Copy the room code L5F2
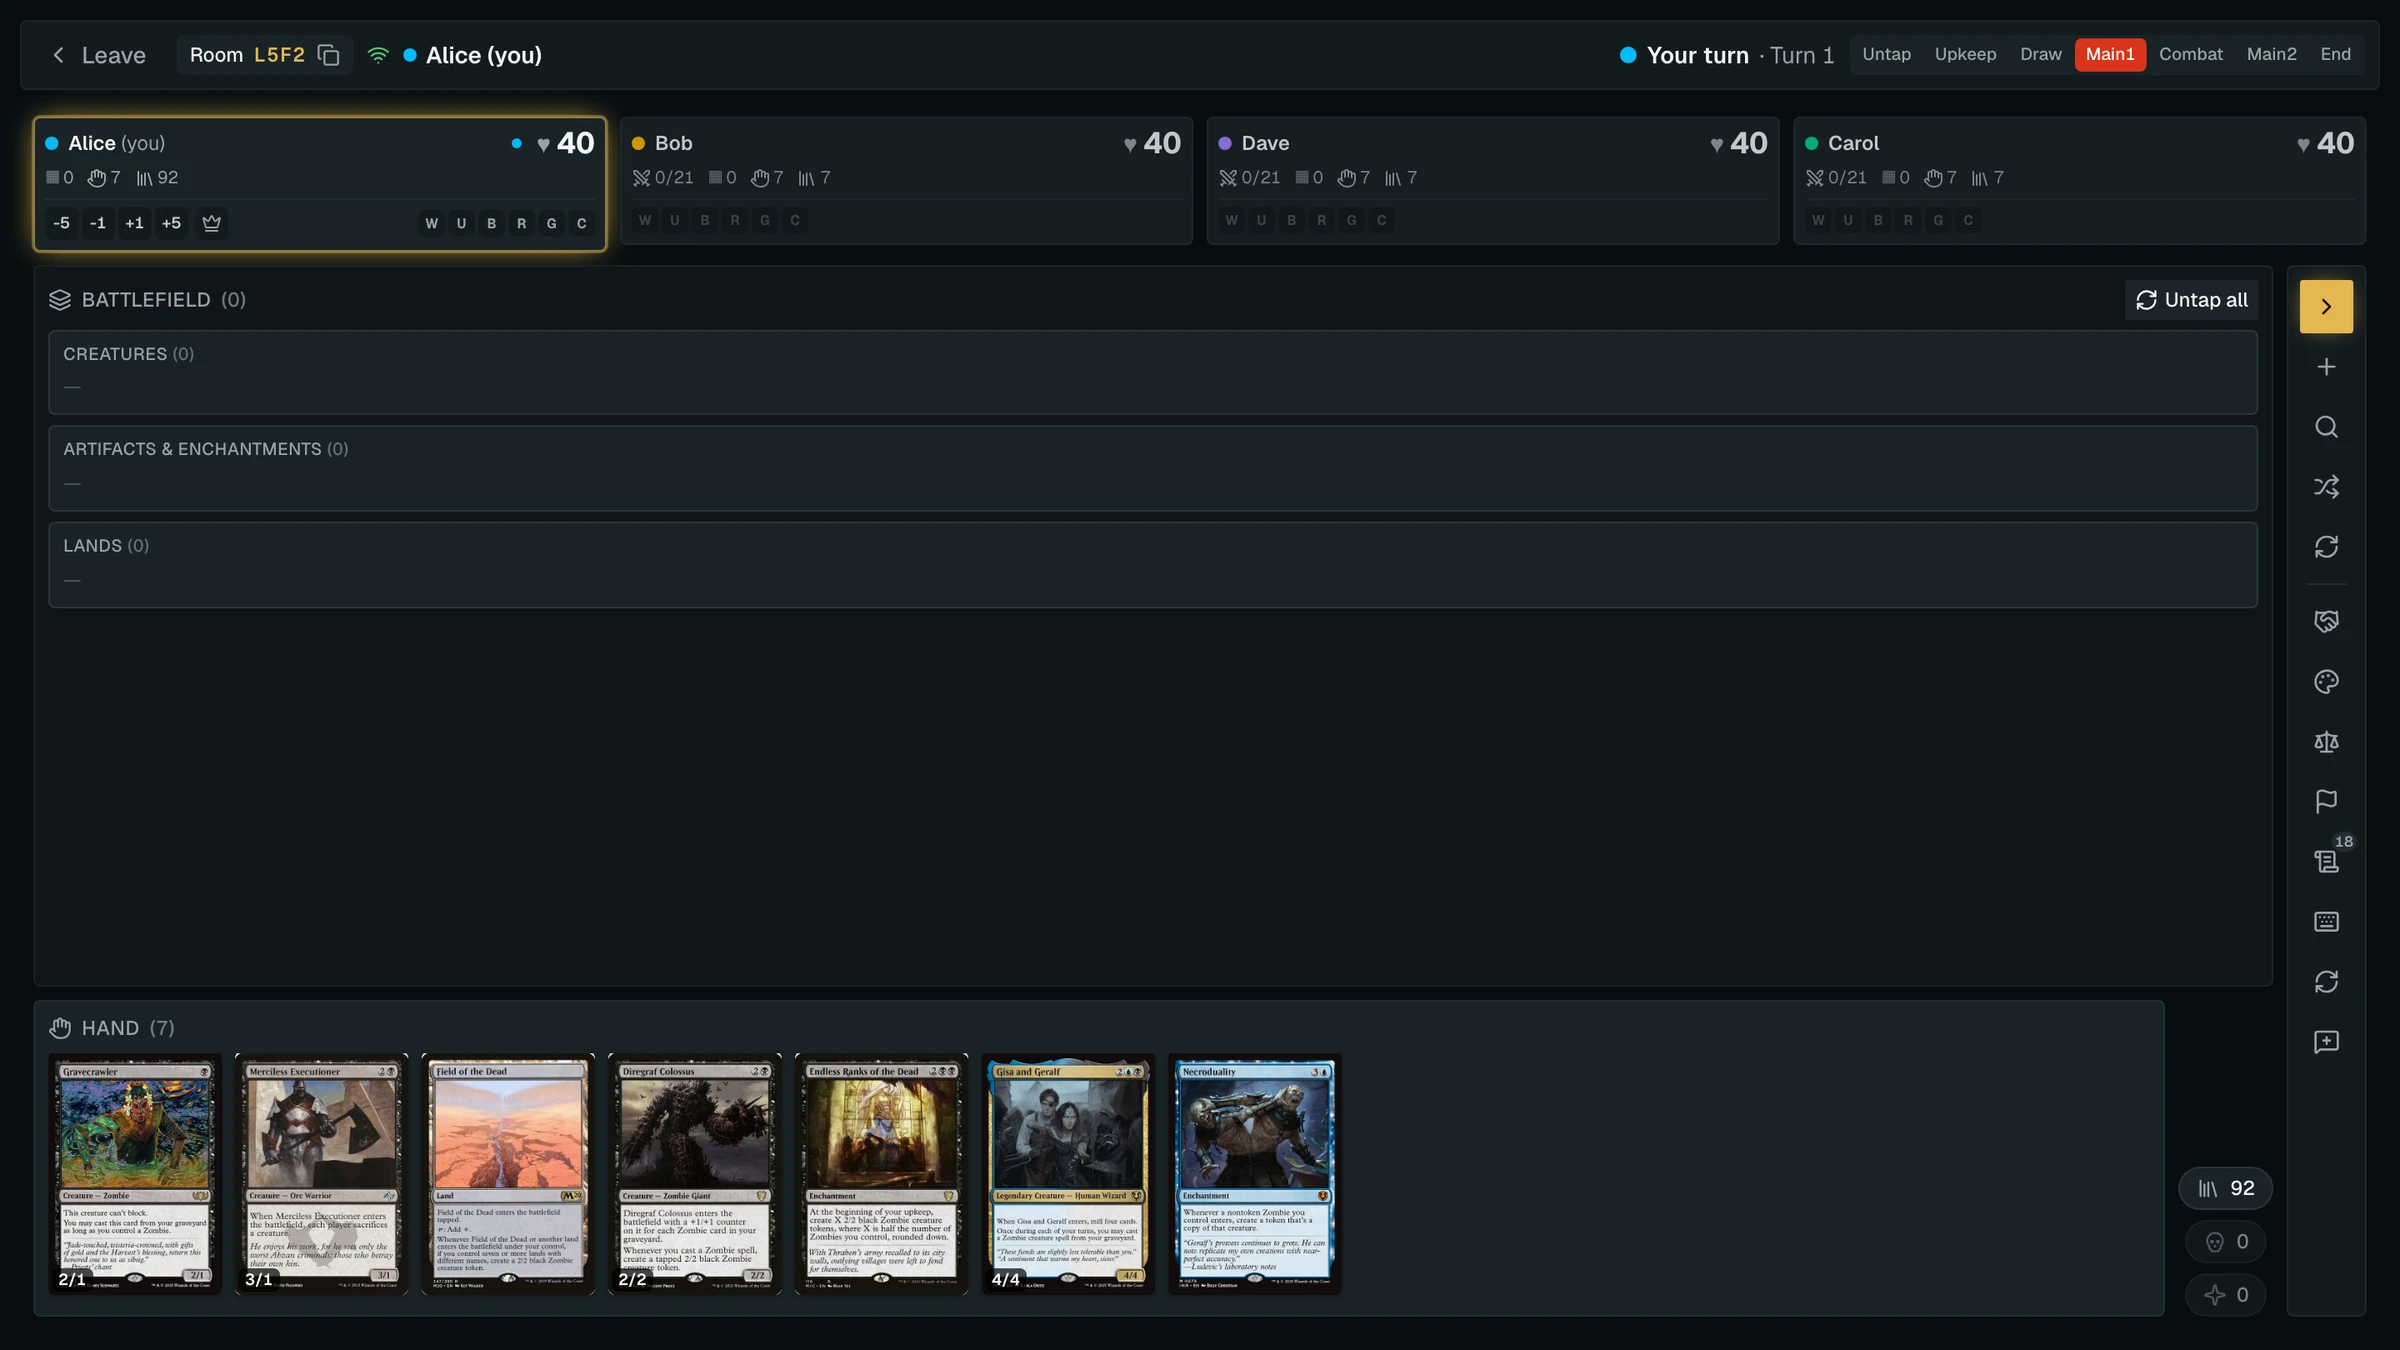This screenshot has width=2400, height=1350. [x=328, y=55]
